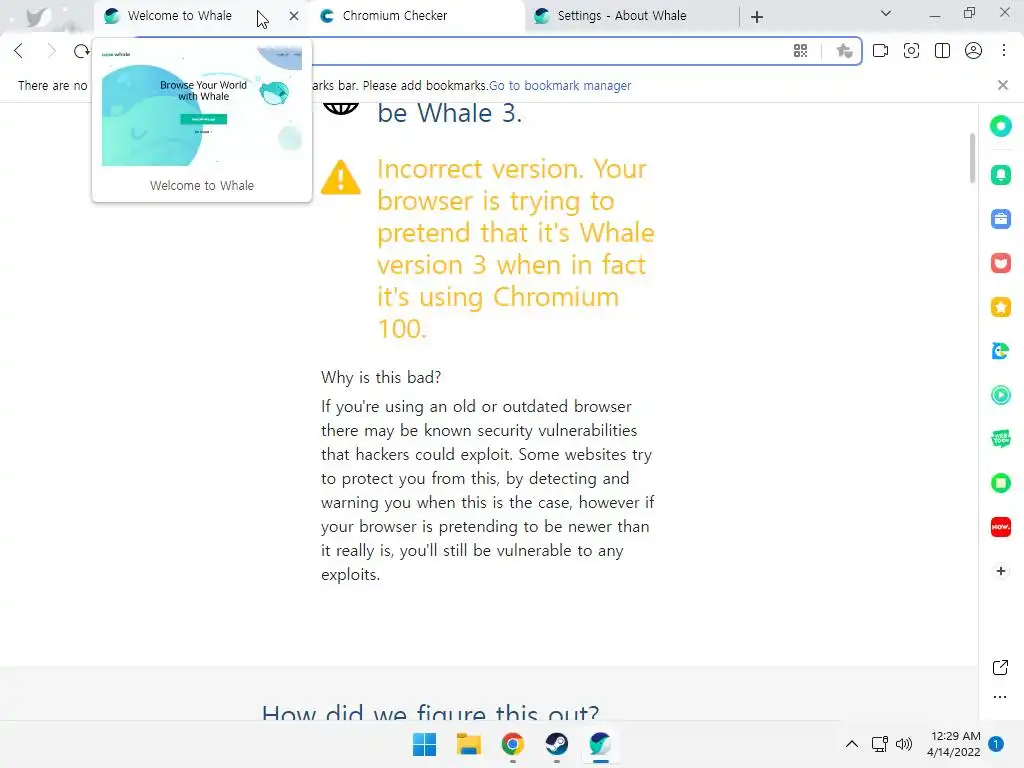Image resolution: width=1024 pixels, height=768 pixels.
Task: Open the browser three-dot menu
Action: click(x=1004, y=51)
